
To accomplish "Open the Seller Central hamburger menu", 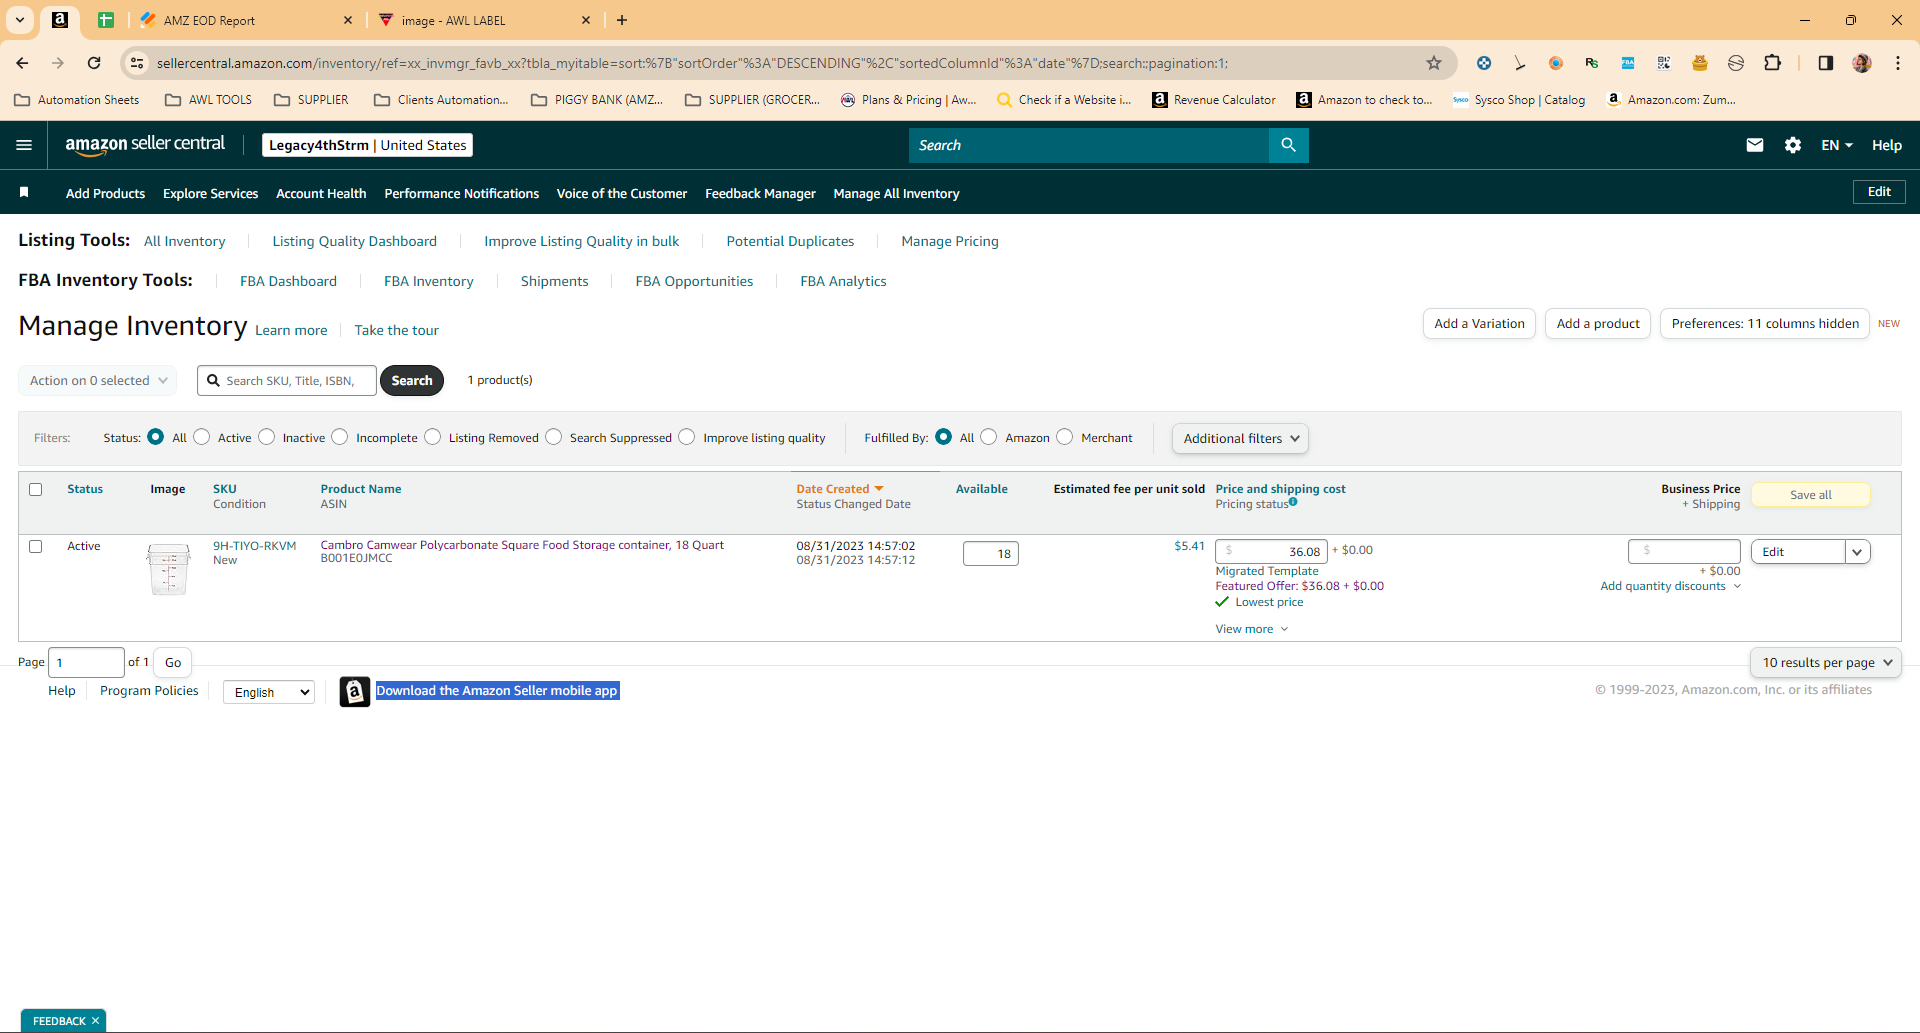I will click(x=24, y=145).
